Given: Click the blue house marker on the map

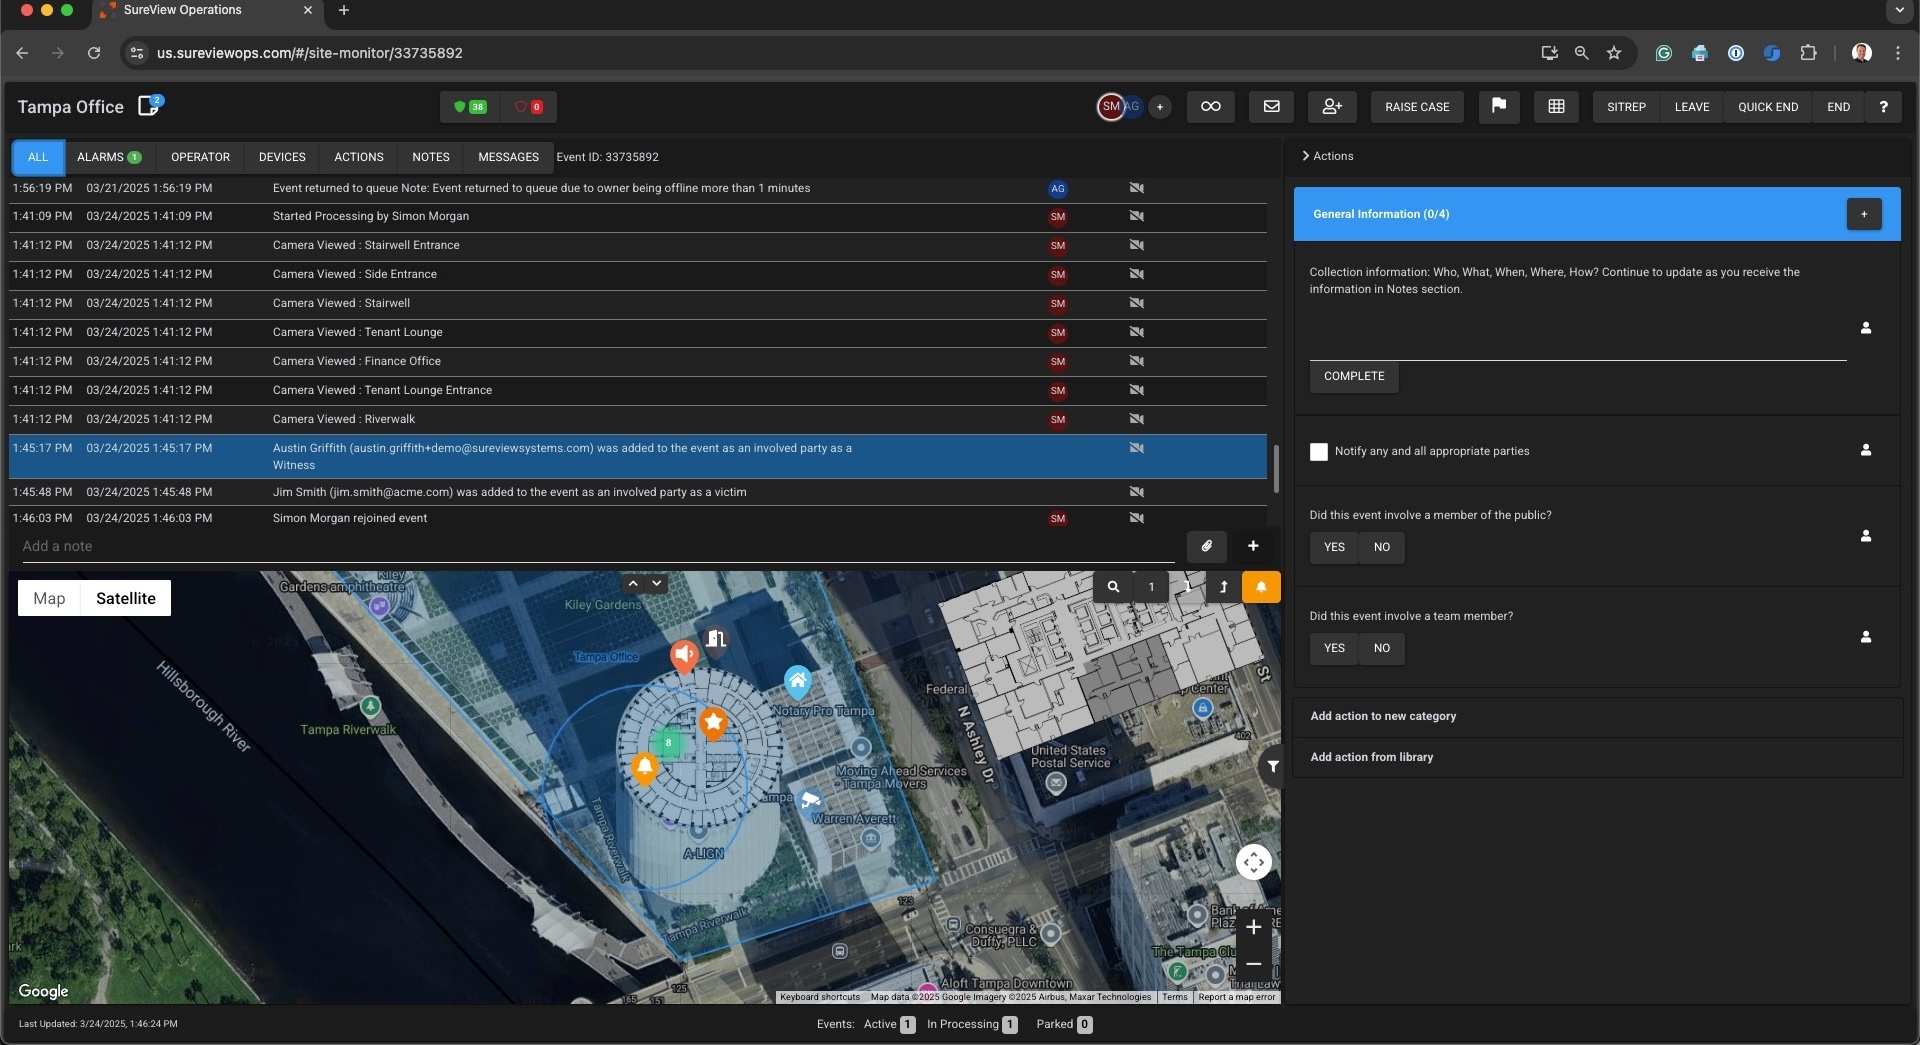Looking at the screenshot, I should click(797, 683).
